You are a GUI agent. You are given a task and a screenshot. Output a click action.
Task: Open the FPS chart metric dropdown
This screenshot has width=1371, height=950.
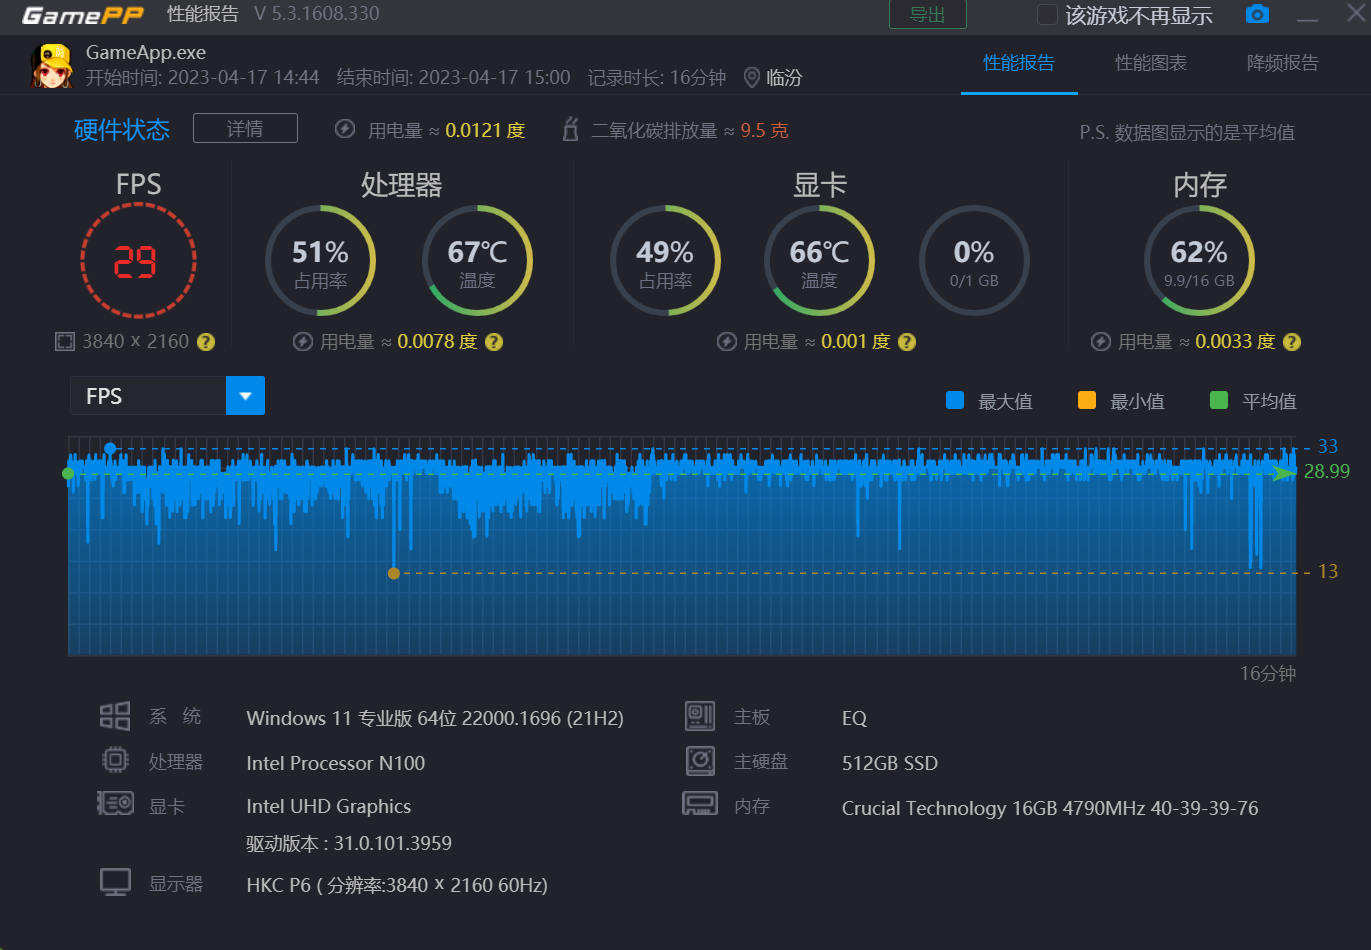(x=245, y=396)
